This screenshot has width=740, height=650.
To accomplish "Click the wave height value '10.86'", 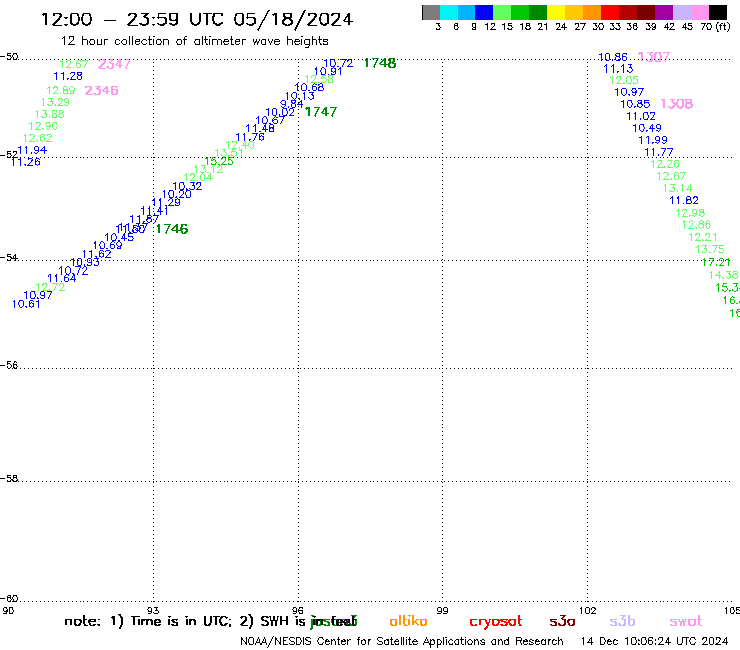I will (x=613, y=57).
